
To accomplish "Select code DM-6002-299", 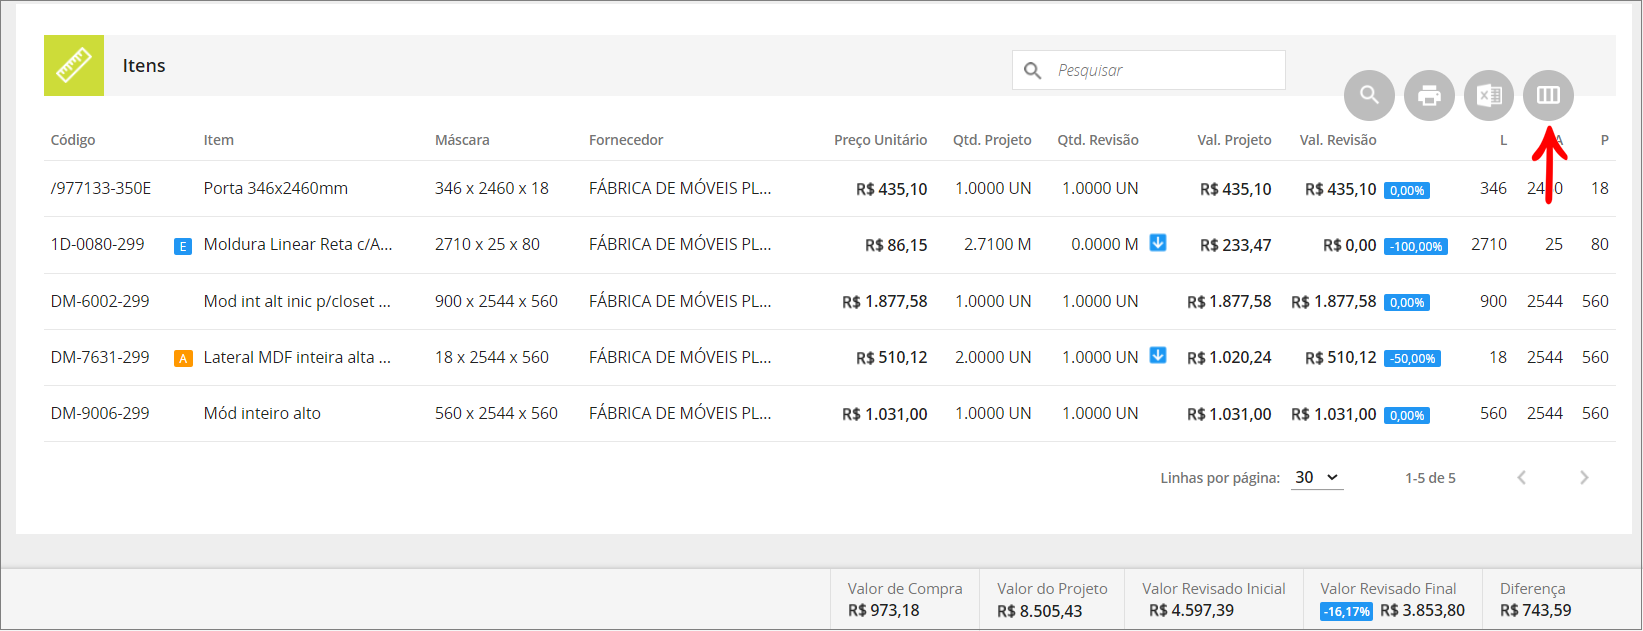I will coord(100,301).
